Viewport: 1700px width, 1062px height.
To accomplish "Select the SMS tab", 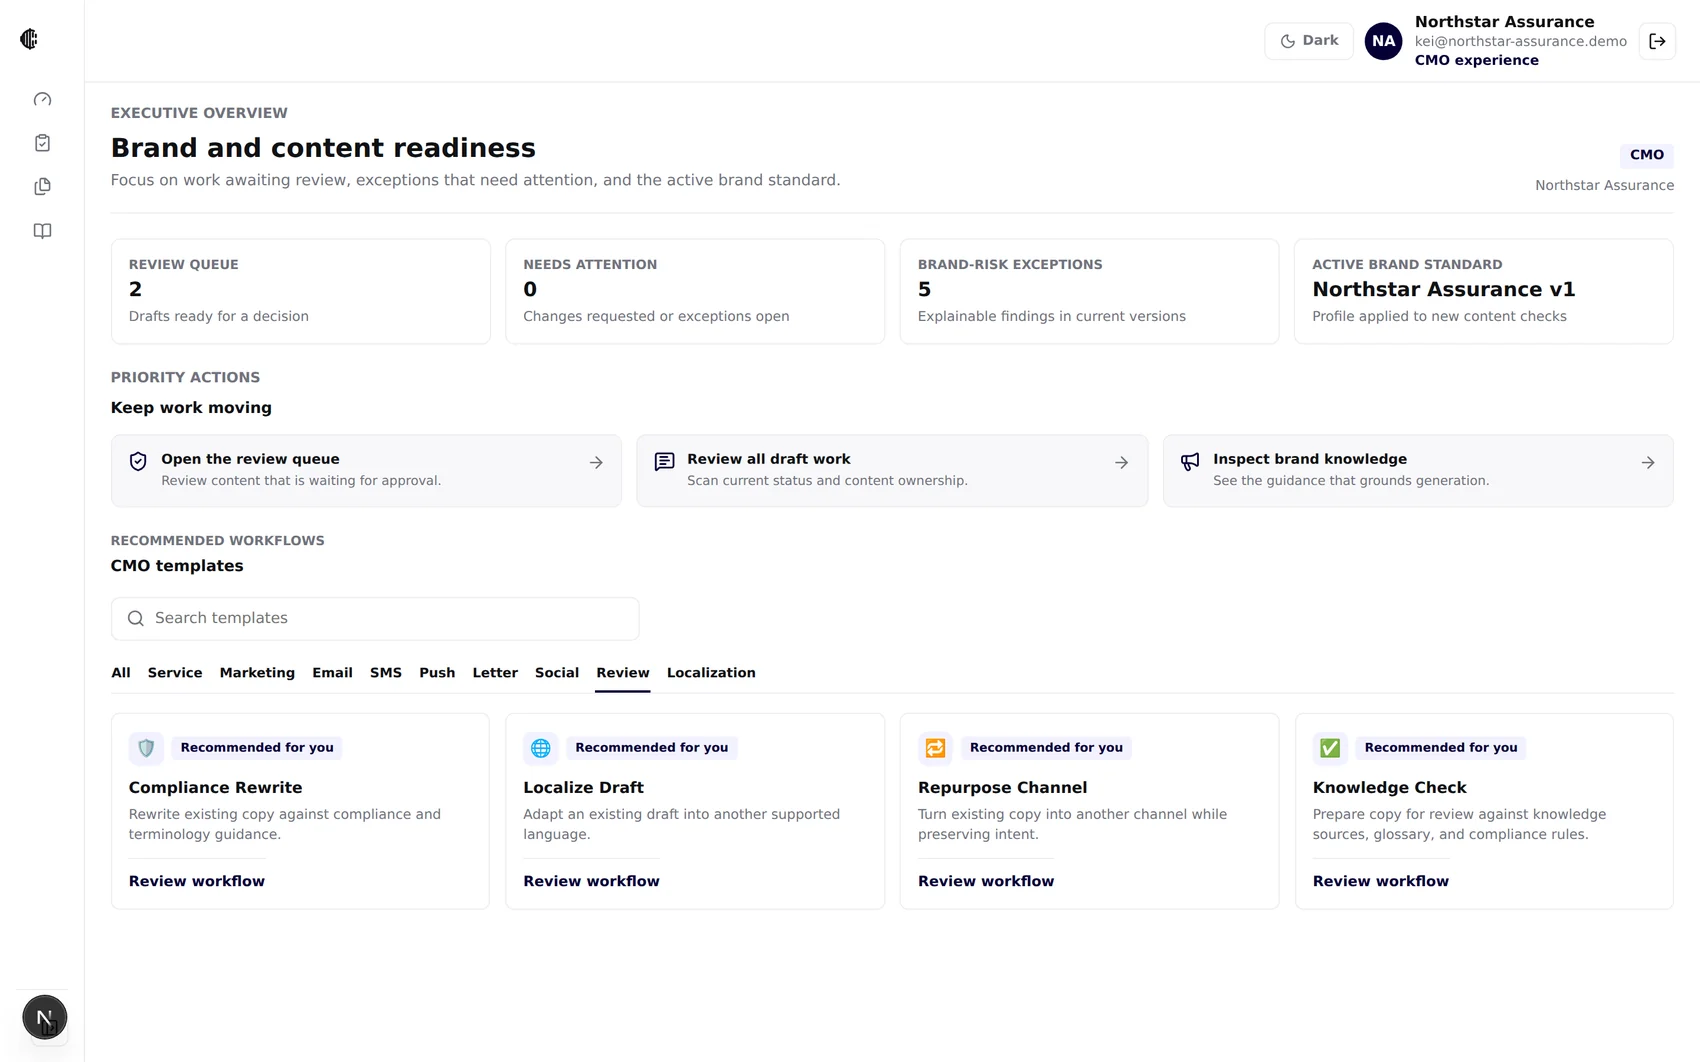I will point(386,673).
